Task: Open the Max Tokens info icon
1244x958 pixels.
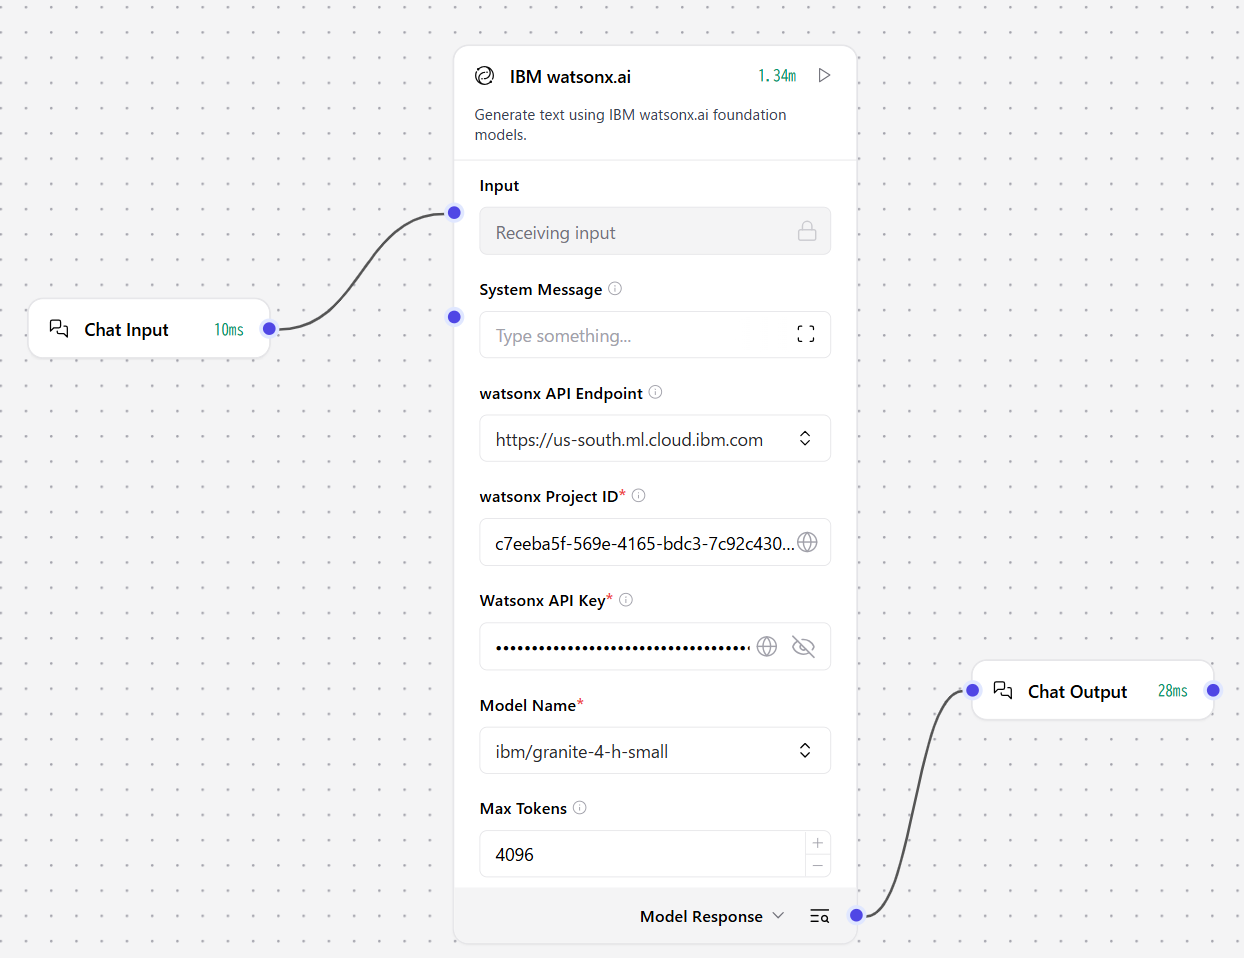Action: (580, 807)
